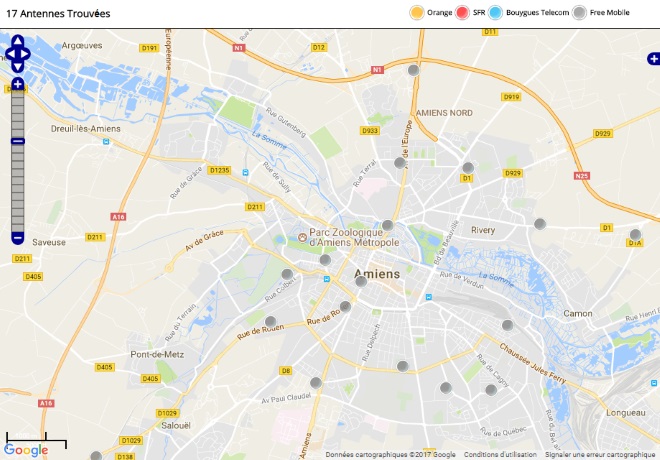Toggle the Free Mobile operator legend
Image resolution: width=660 pixels, height=460 pixels.
pos(601,13)
